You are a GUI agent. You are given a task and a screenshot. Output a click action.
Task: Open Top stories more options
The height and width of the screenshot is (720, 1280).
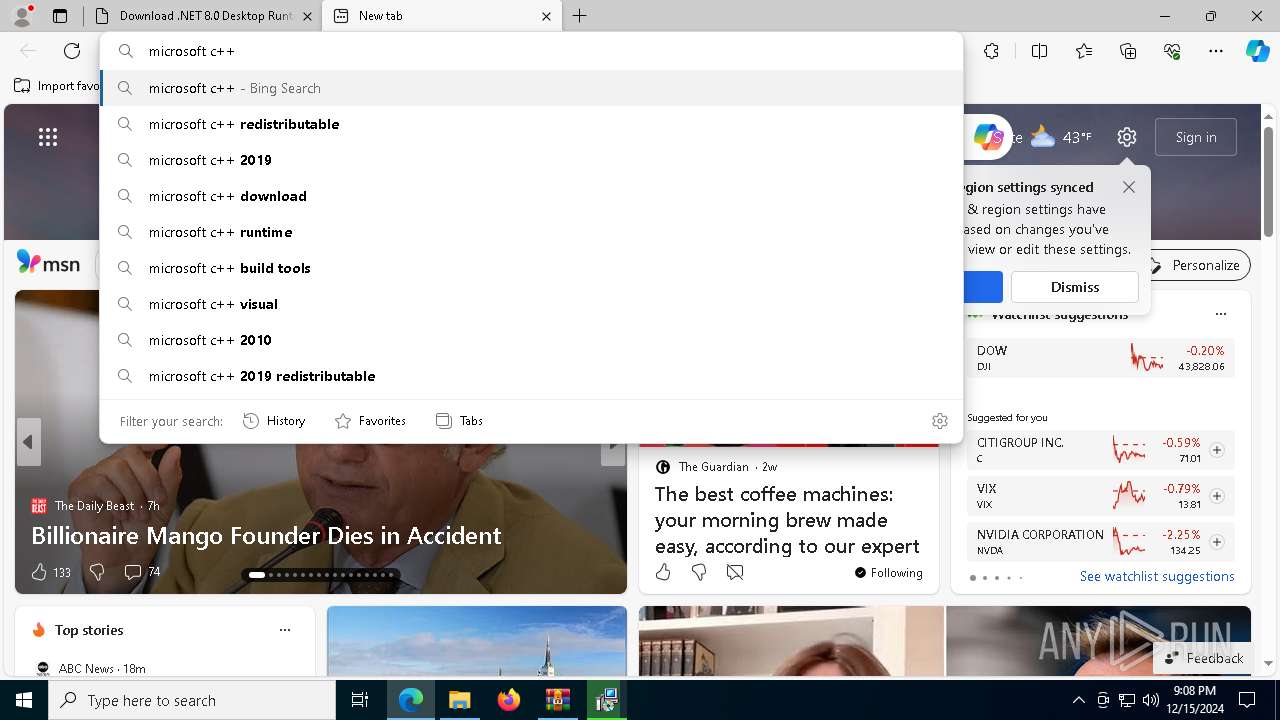click(285, 630)
